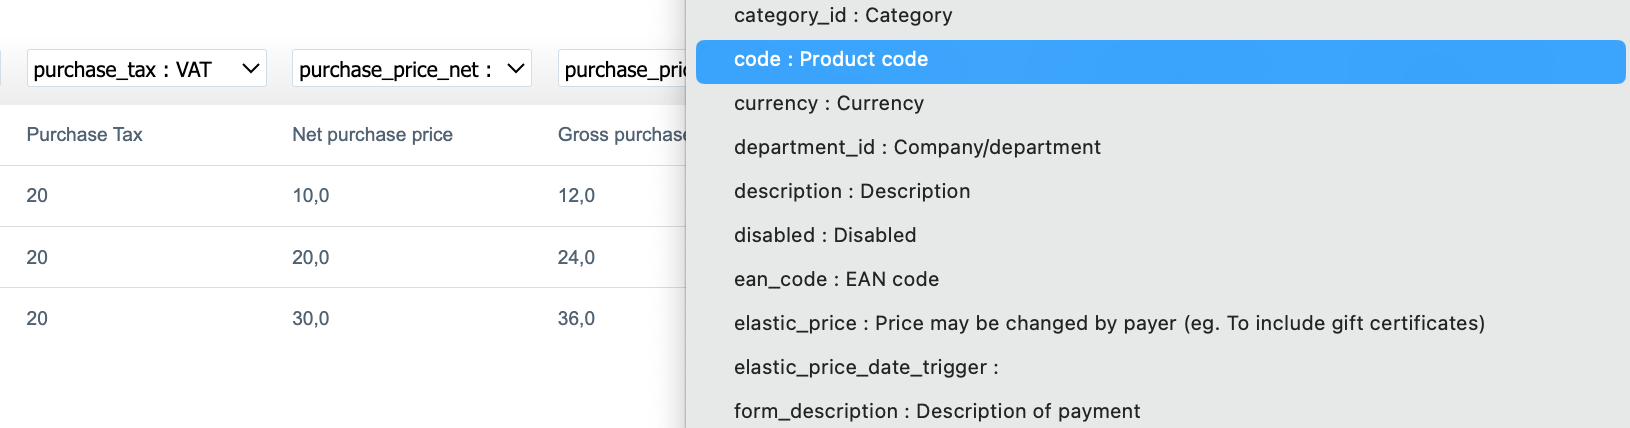This screenshot has height=428, width=1630.
Task: Pick 'form_description : Description of payment'
Action: (937, 411)
